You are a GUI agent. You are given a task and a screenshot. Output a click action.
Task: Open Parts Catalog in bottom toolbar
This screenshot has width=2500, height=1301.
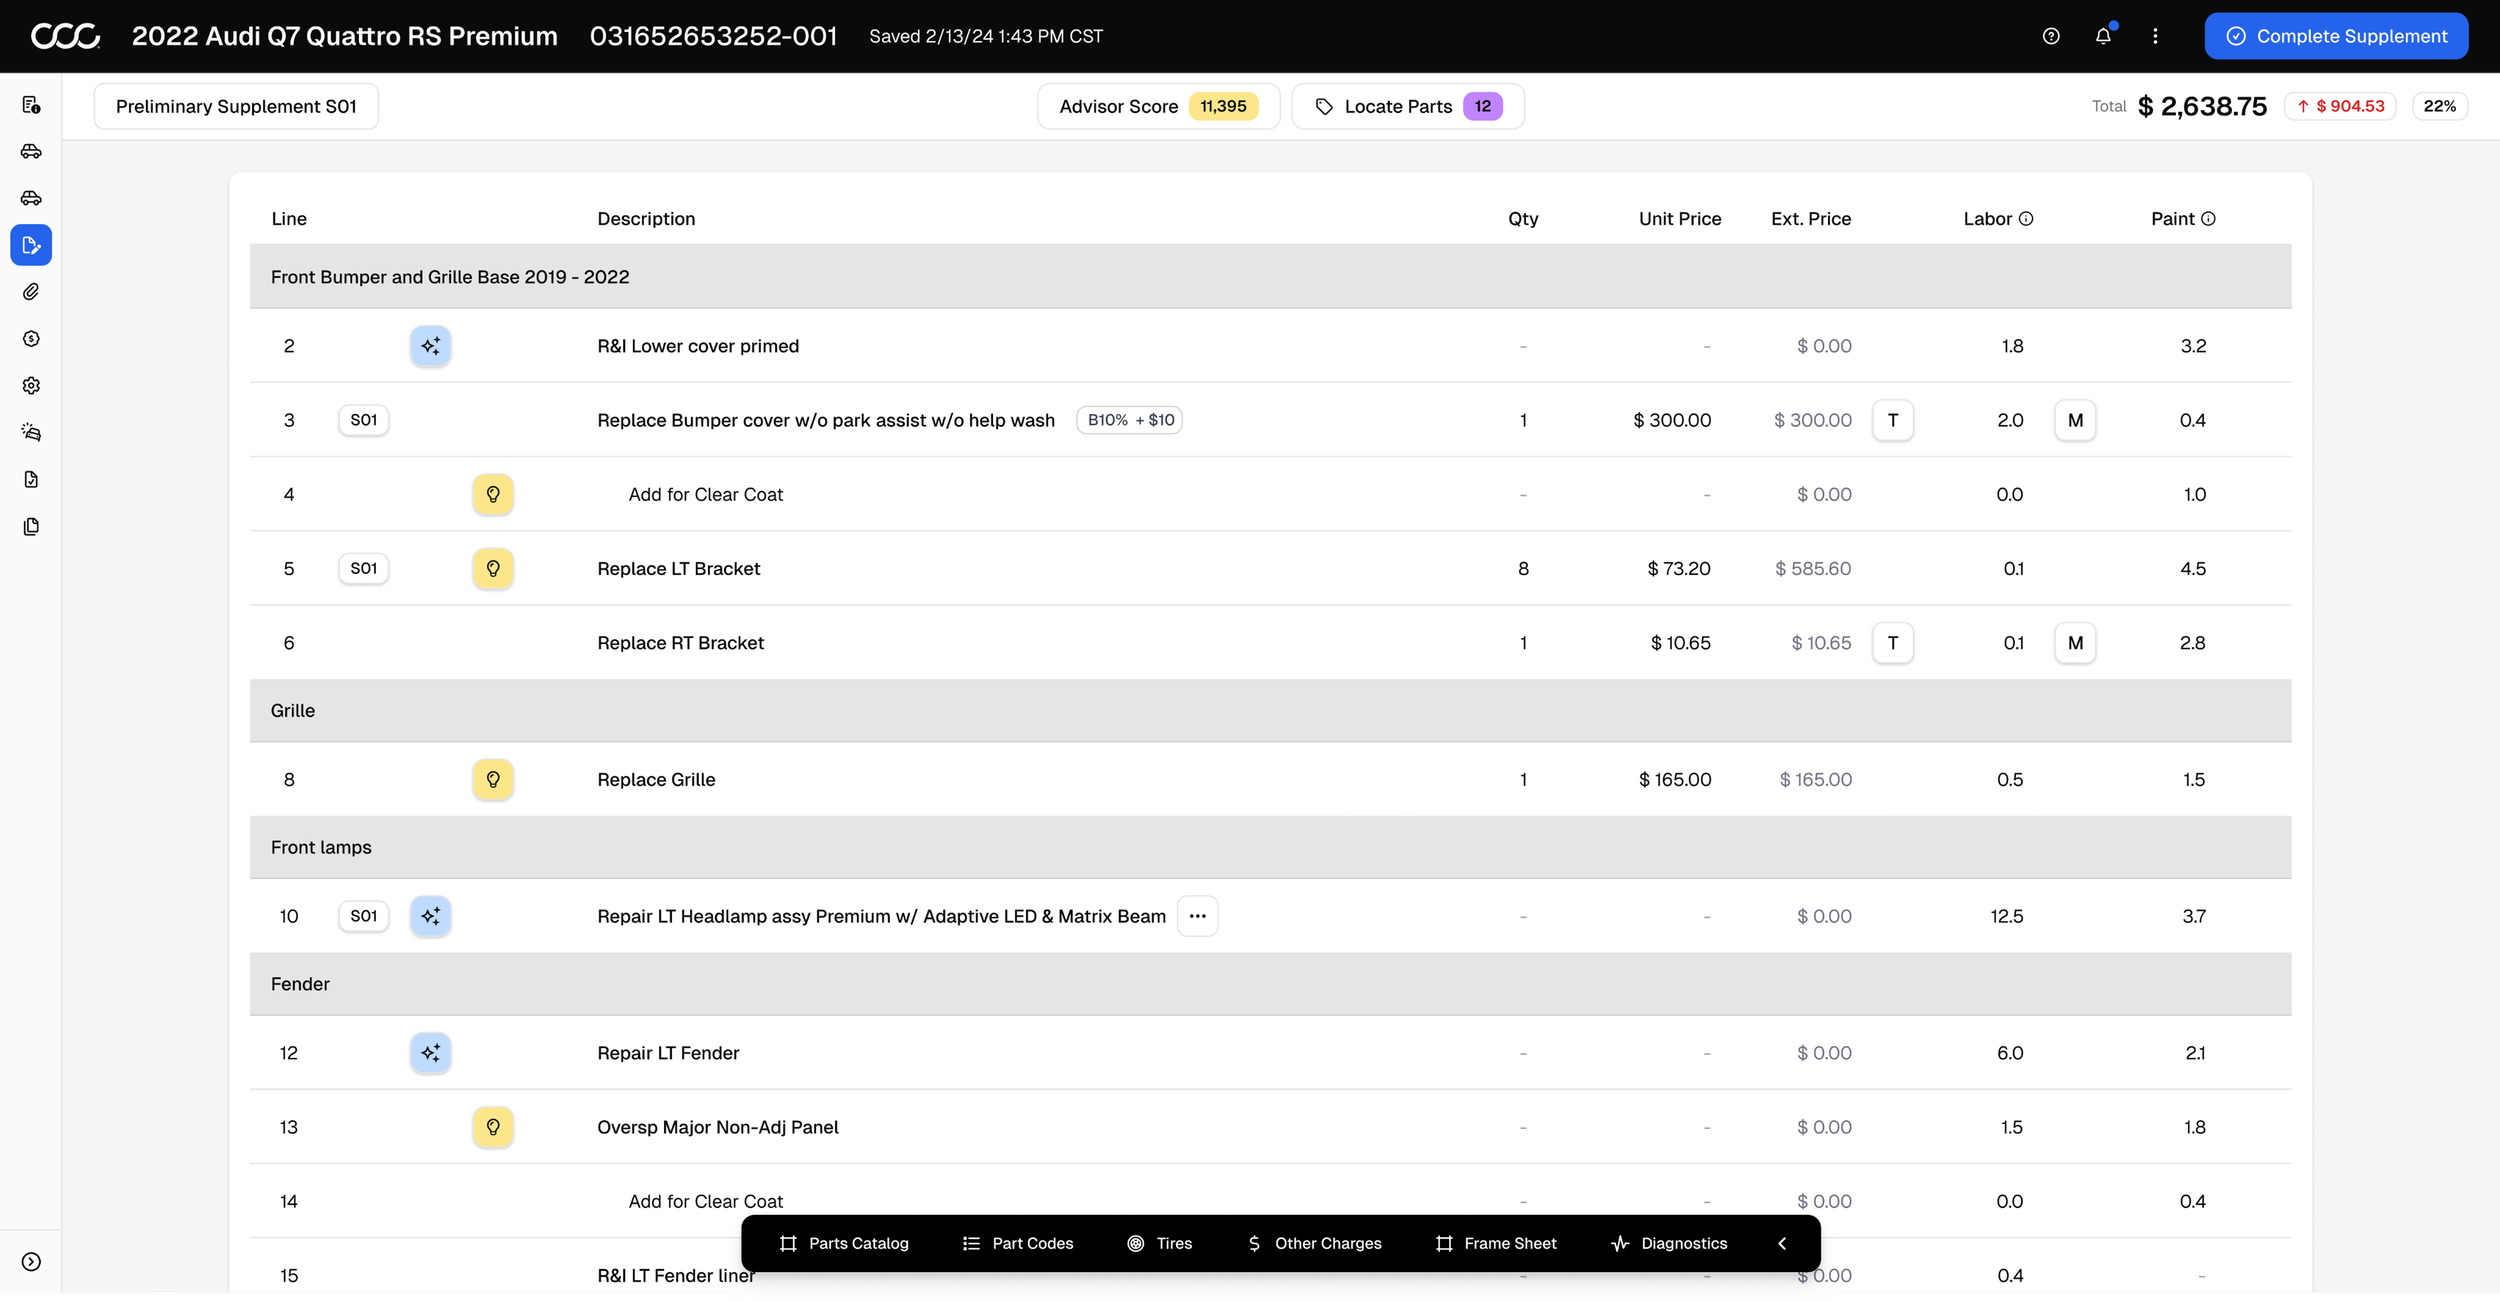[x=844, y=1243]
